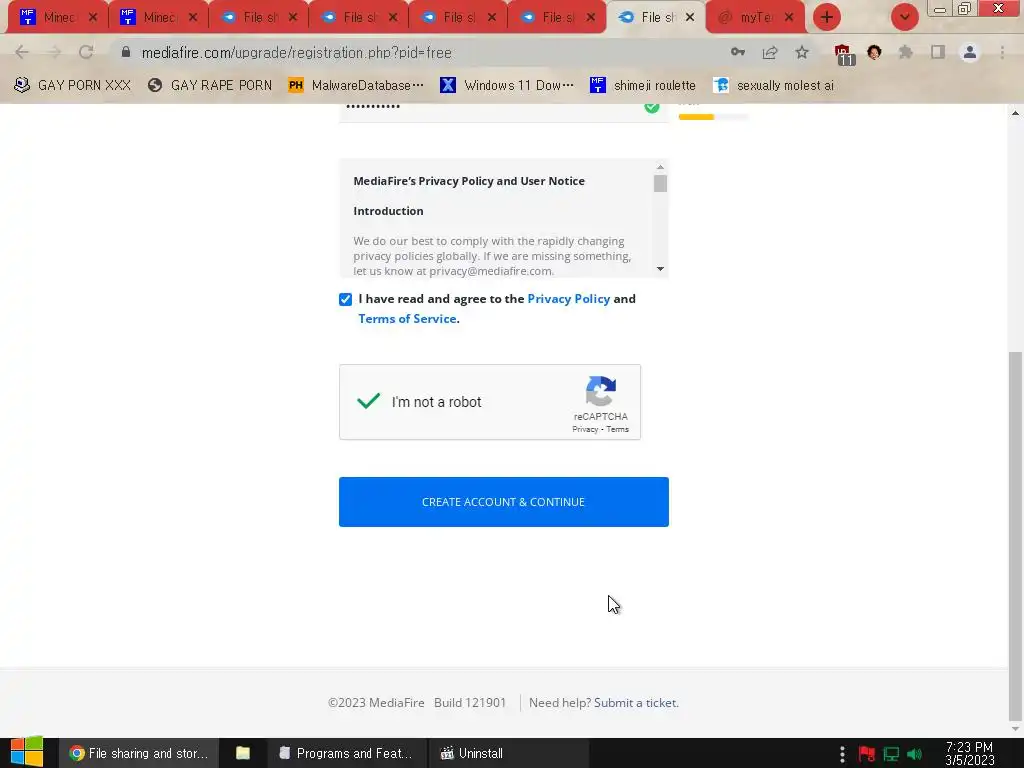
Task: Bookmark this page with the star icon
Action: pyautogui.click(x=802, y=52)
